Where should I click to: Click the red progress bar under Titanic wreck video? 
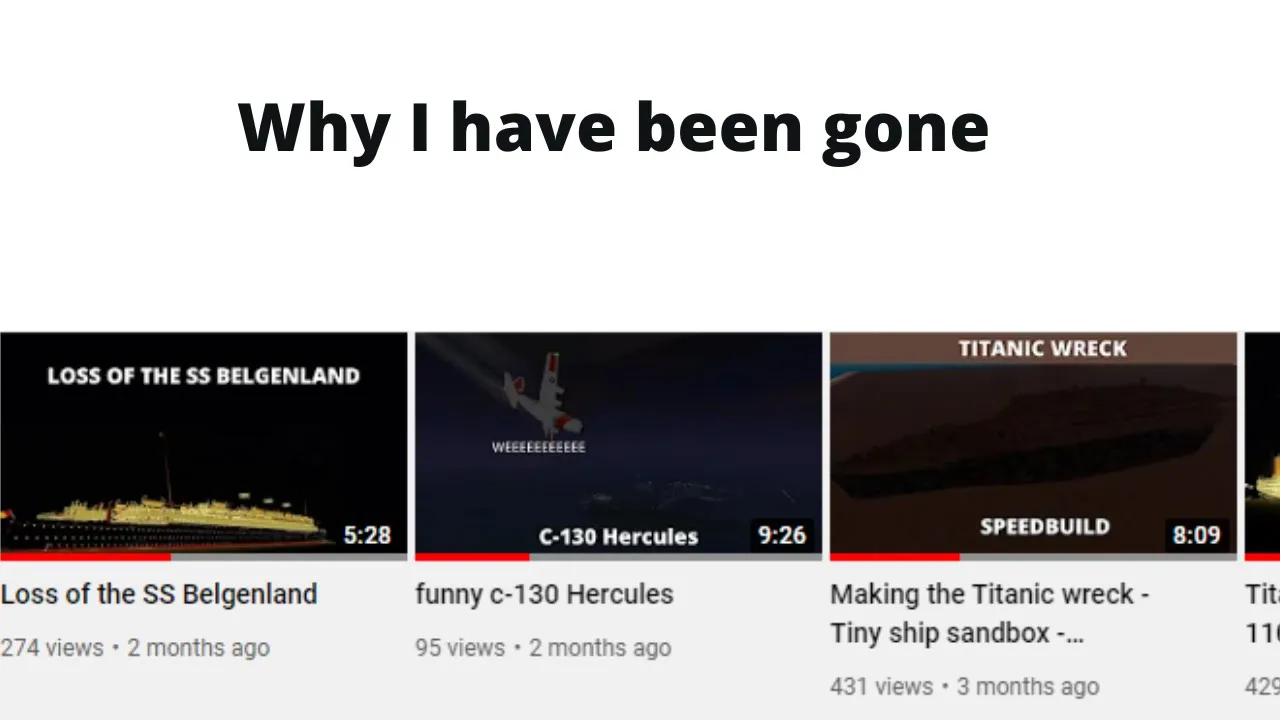[895, 556]
